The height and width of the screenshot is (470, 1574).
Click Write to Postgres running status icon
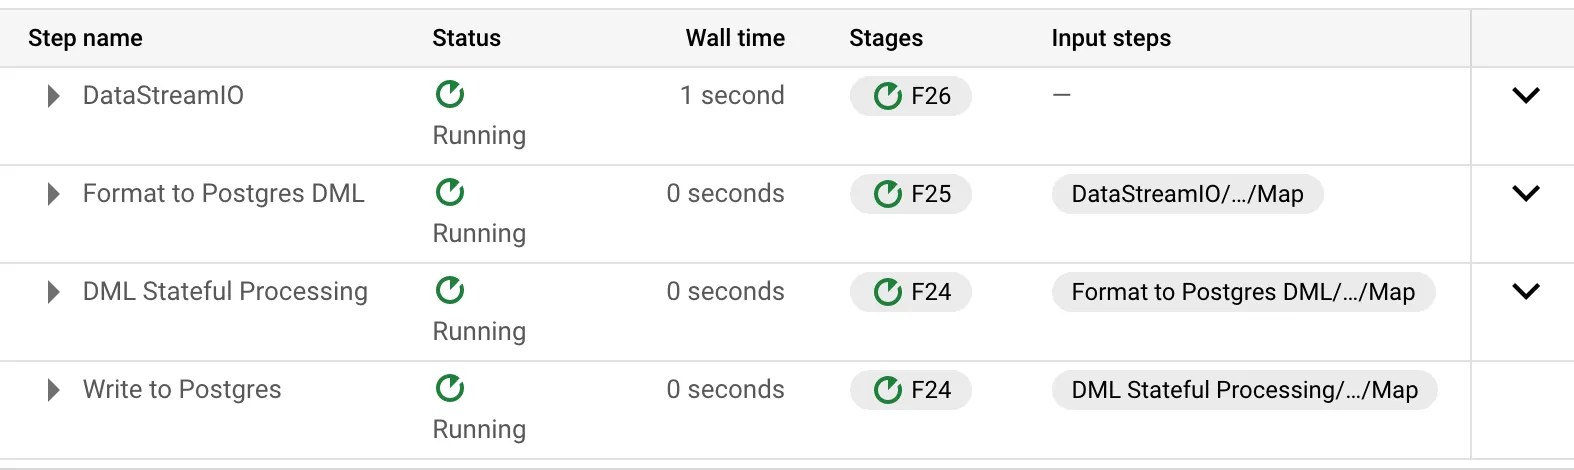tap(450, 388)
